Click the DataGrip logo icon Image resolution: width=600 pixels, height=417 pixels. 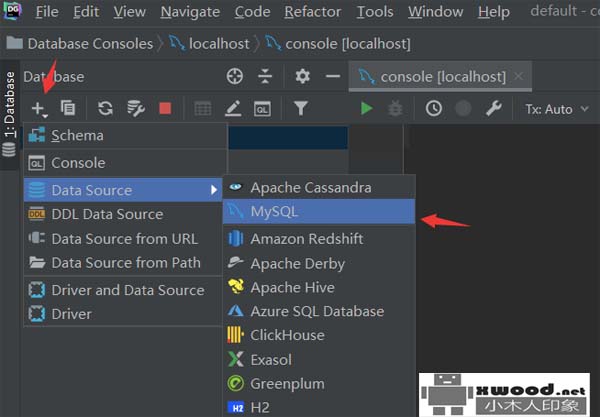click(13, 10)
